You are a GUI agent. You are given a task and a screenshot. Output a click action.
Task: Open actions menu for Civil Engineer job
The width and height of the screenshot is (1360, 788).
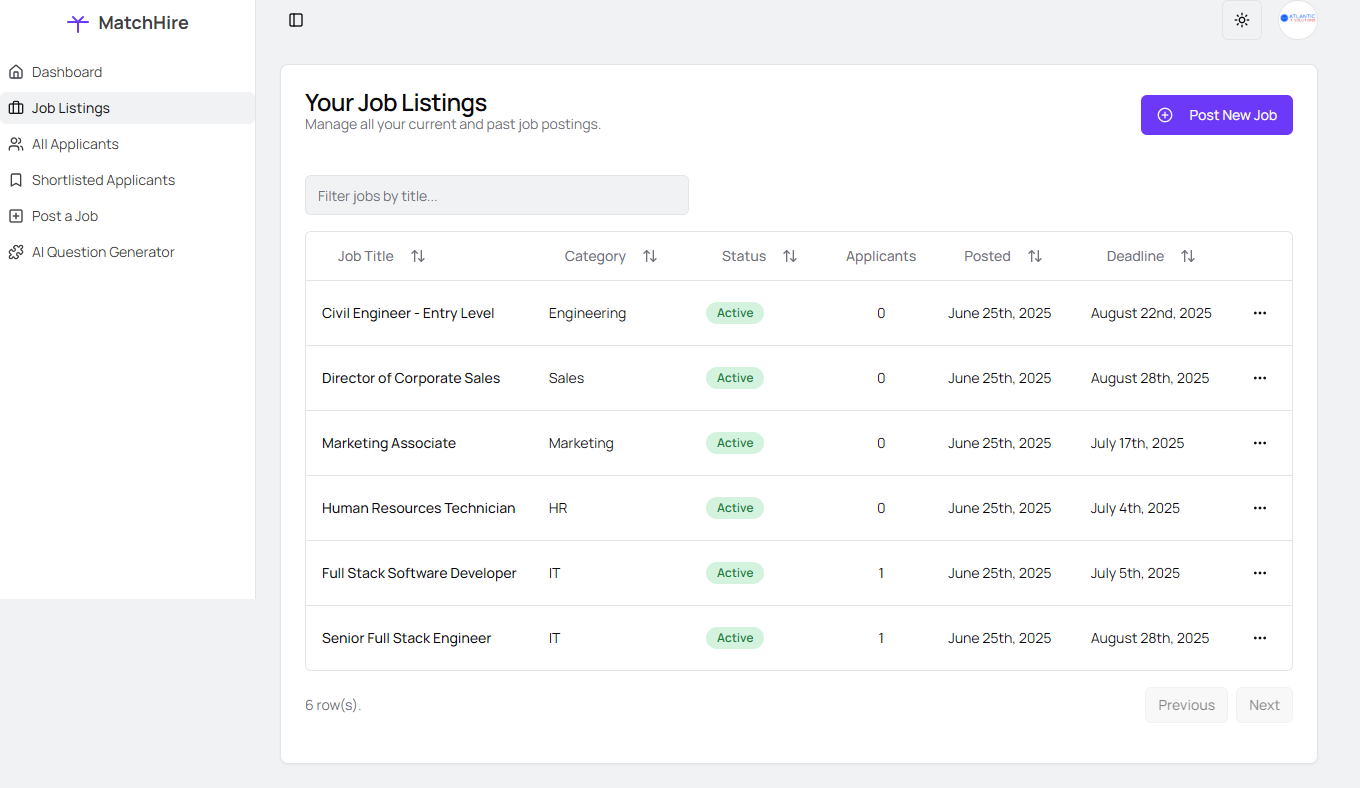[1260, 313]
